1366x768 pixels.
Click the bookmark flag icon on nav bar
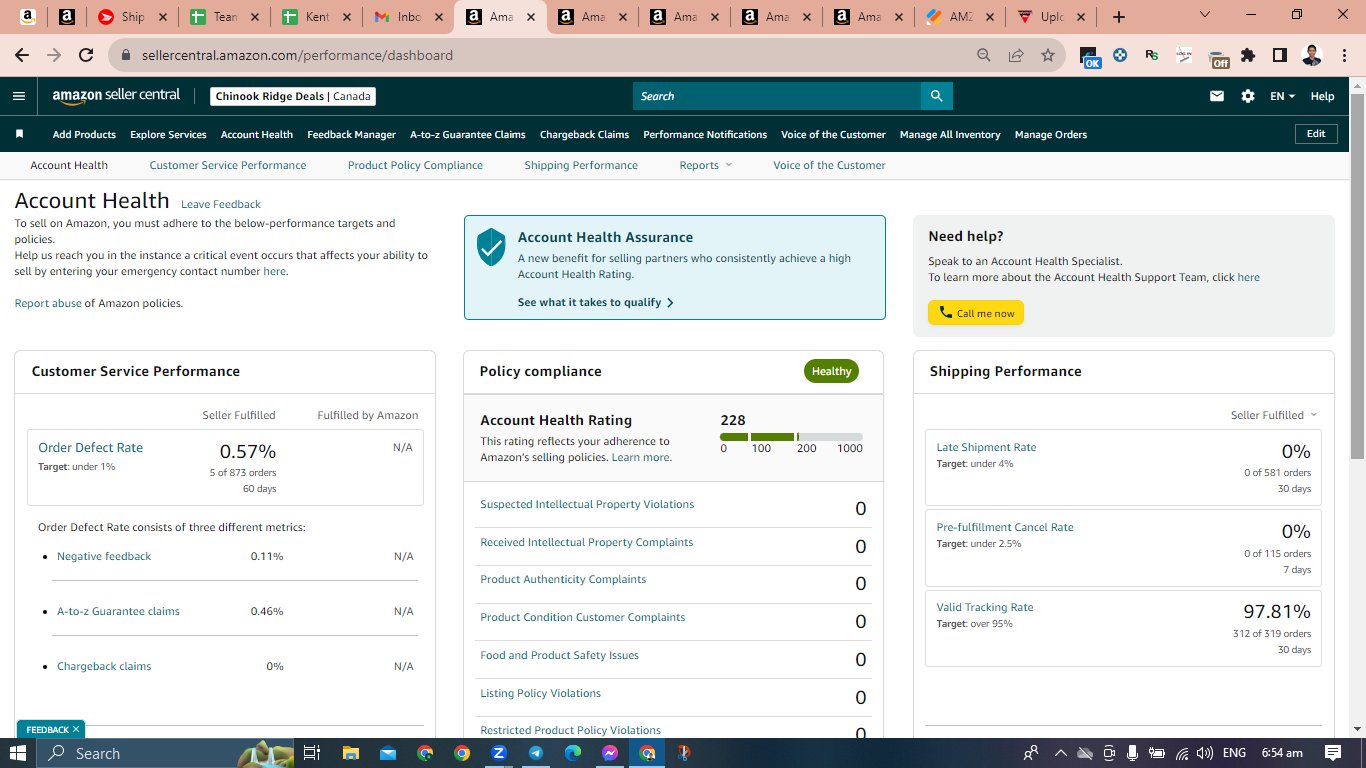pyautogui.click(x=19, y=134)
